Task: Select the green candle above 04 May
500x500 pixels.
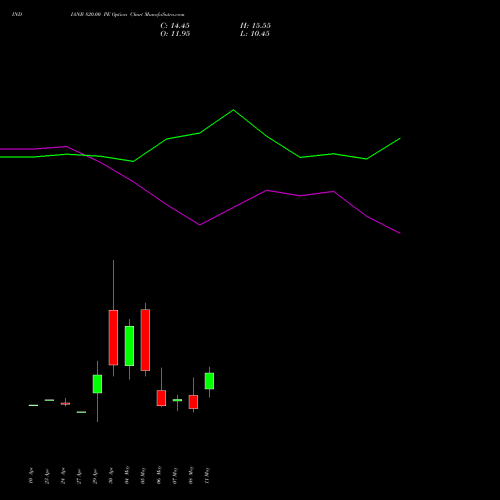Action: click(129, 346)
